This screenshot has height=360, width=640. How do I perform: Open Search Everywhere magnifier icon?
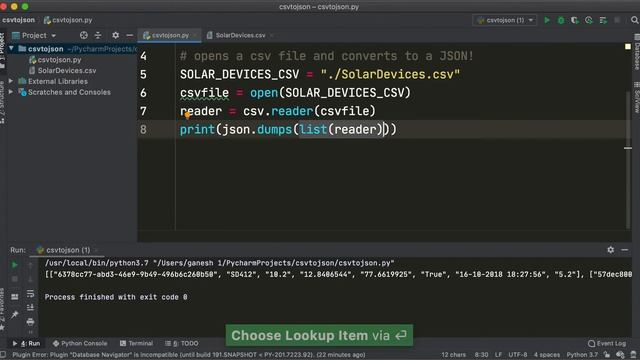click(634, 20)
